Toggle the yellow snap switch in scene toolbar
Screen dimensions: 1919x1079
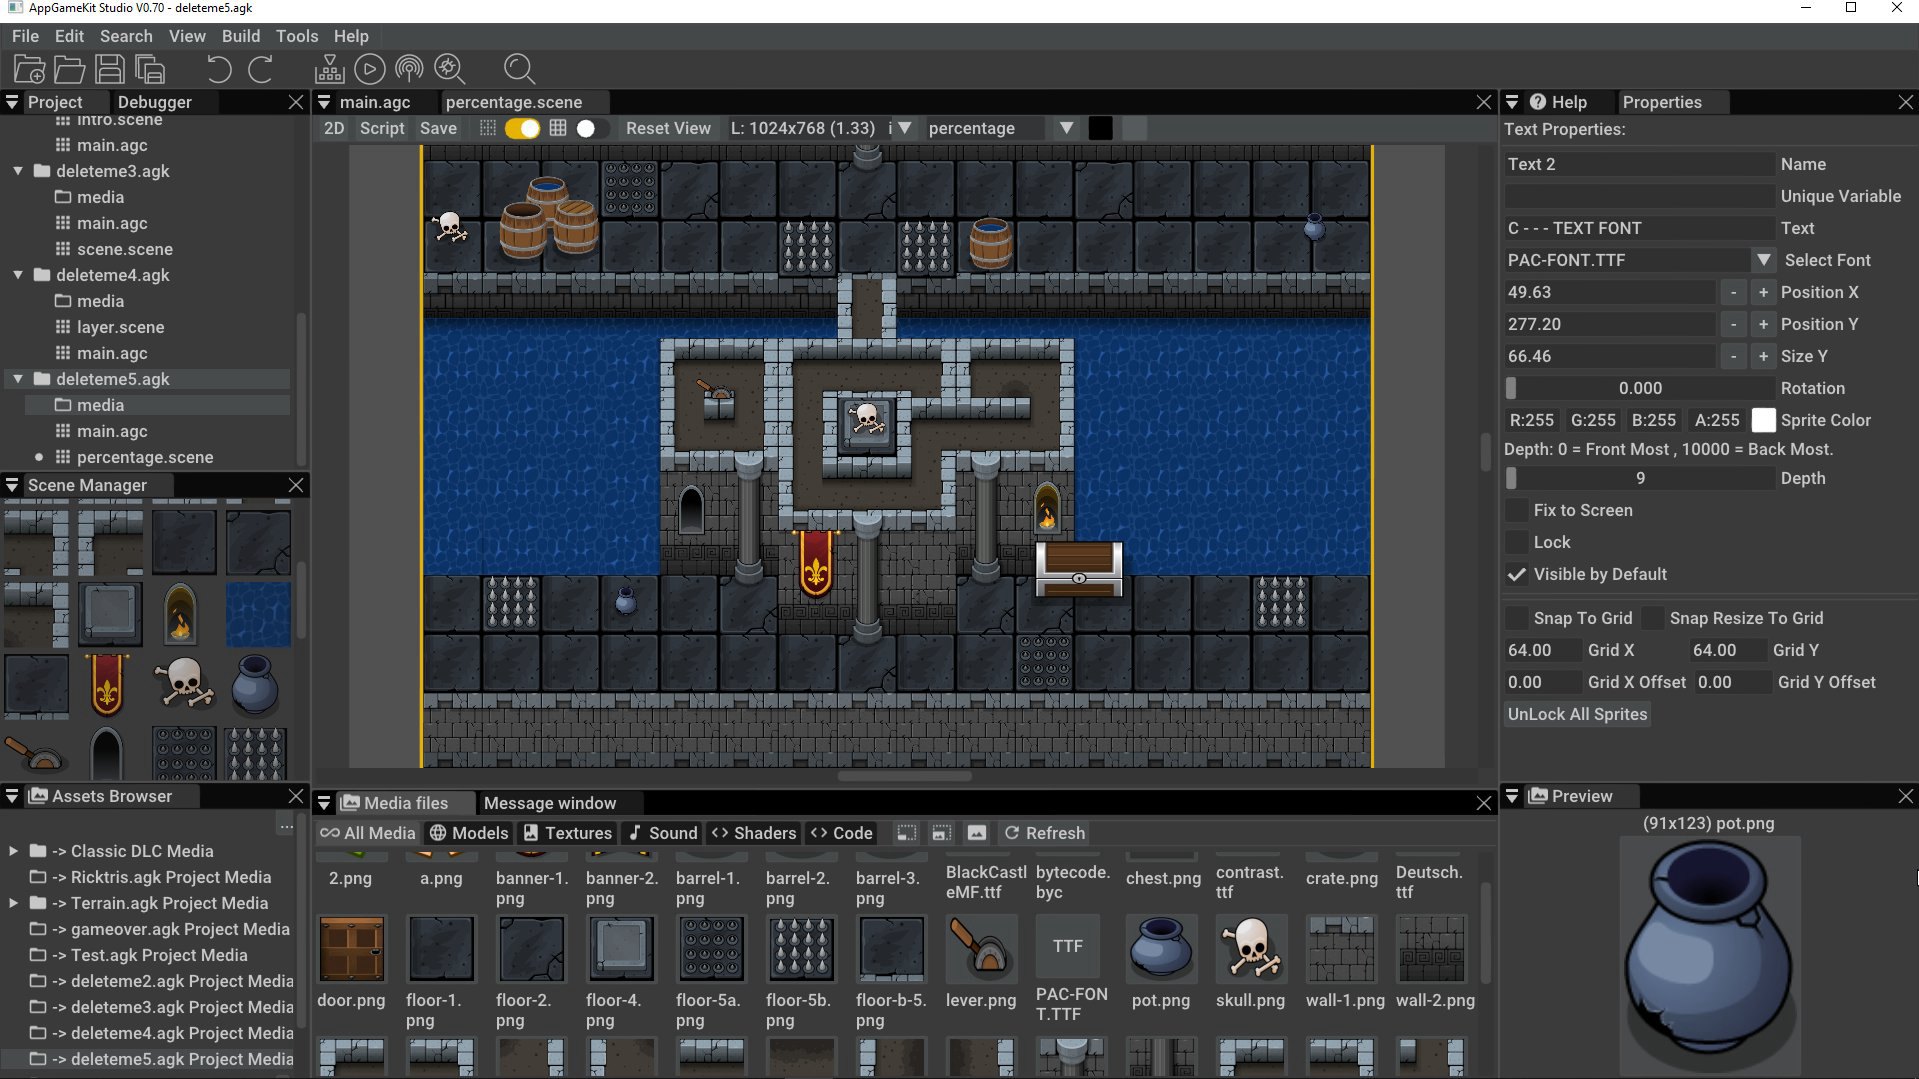coord(520,128)
